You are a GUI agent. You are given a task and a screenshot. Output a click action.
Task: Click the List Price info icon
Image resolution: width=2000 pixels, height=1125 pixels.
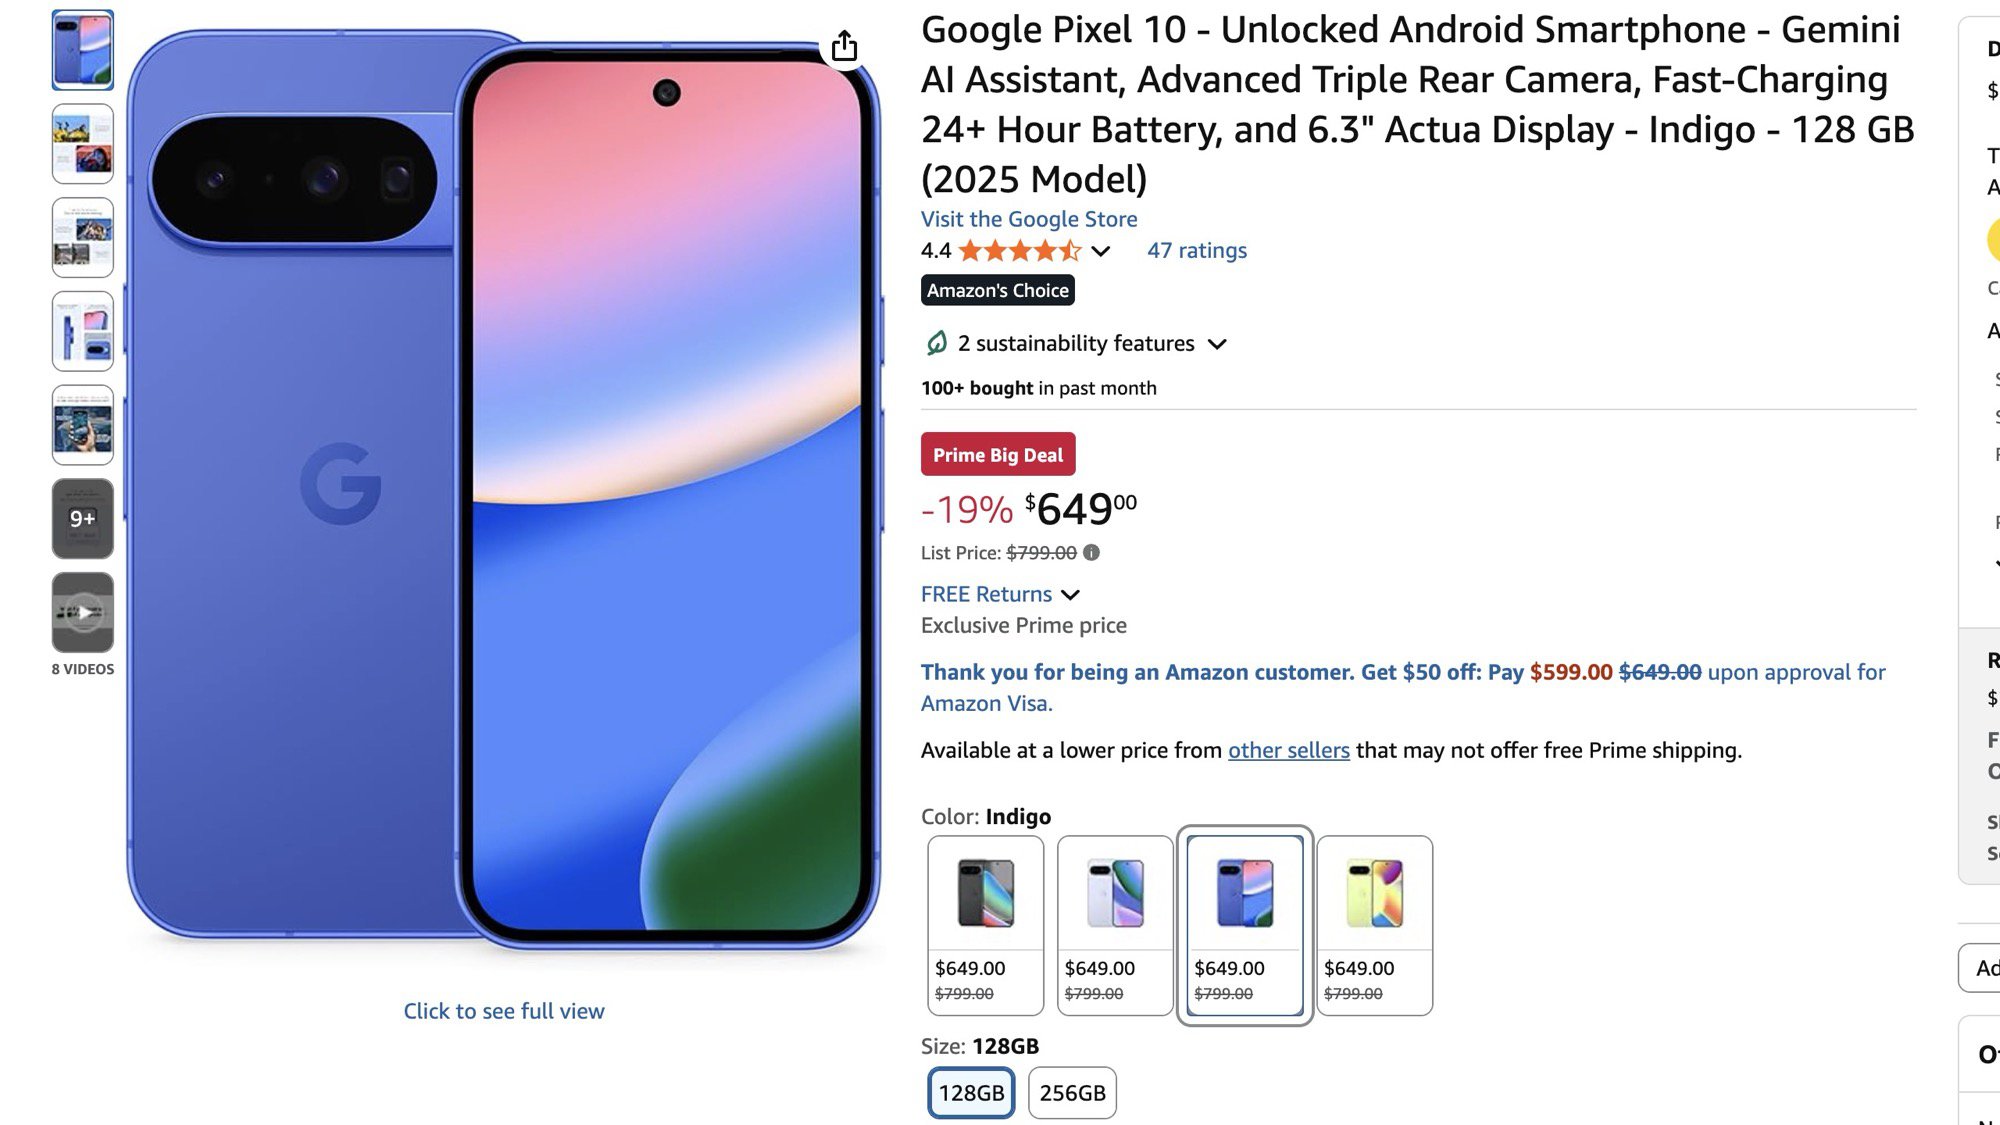pos(1092,552)
